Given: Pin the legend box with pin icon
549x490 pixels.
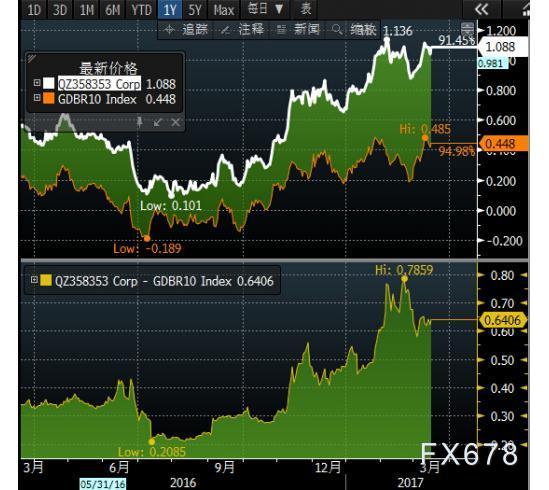Looking at the screenshot, I should (139, 122).
